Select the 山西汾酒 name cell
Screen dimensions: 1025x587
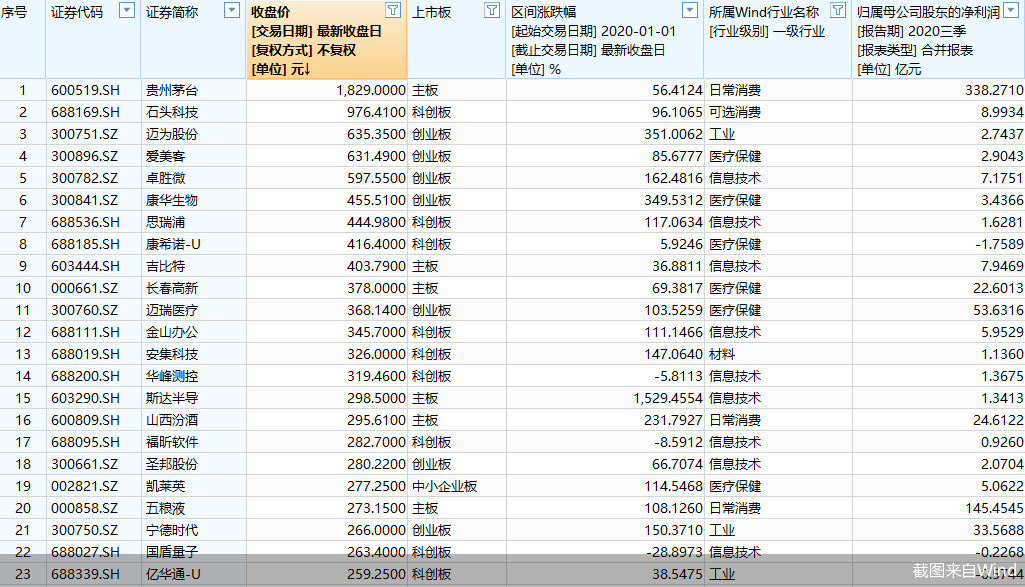(172, 420)
